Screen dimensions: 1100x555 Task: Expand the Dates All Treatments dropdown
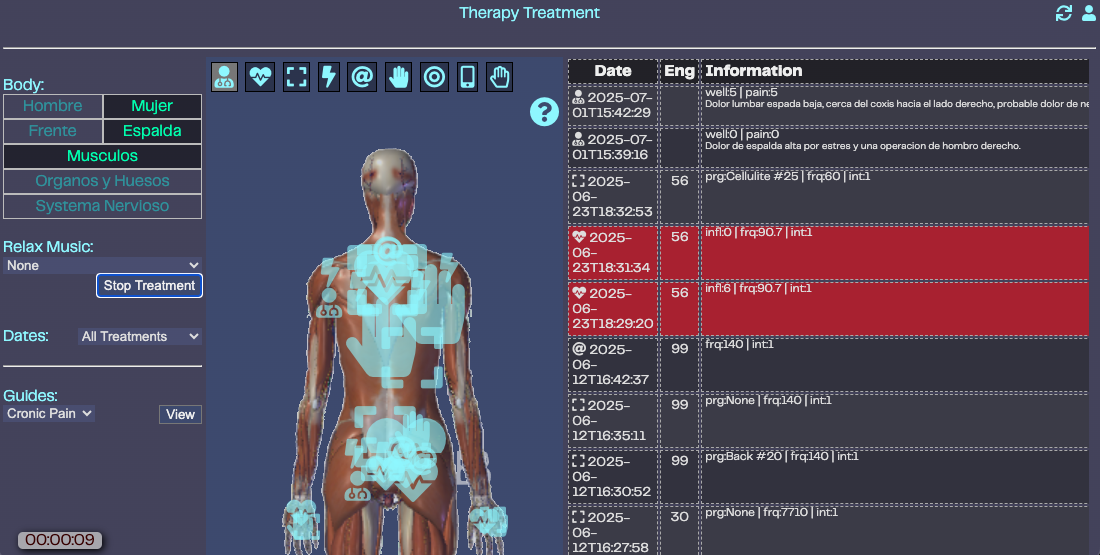click(140, 337)
